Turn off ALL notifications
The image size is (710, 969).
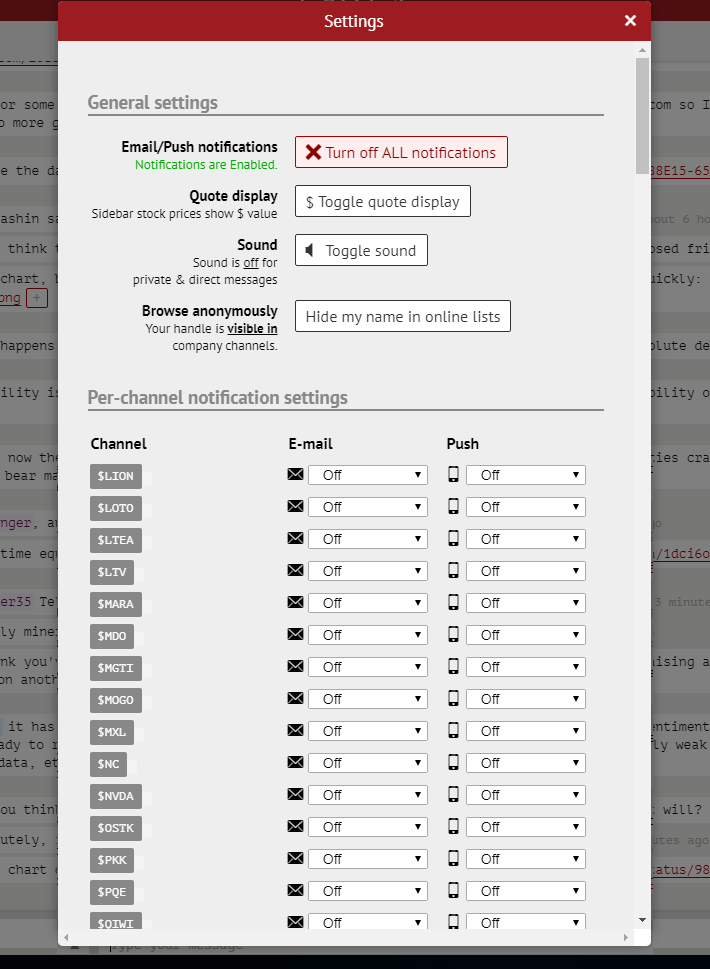pyautogui.click(x=401, y=152)
